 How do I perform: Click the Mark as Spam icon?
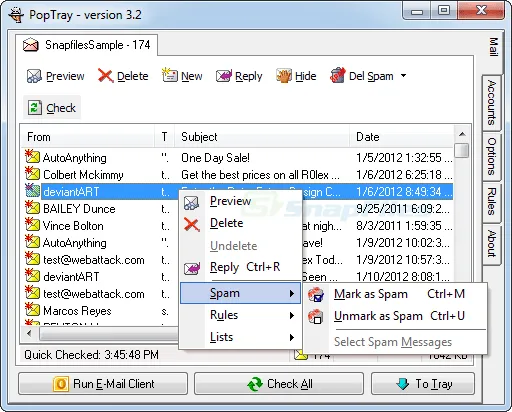316,295
